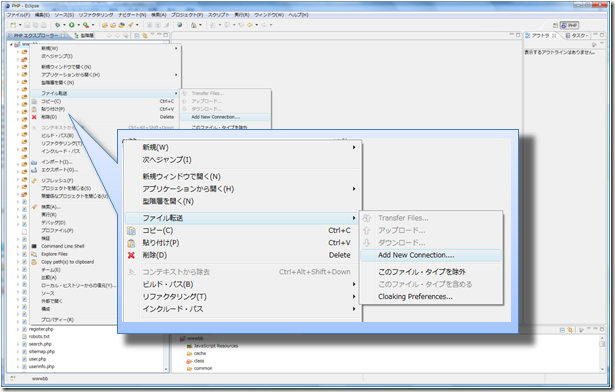This screenshot has height=392, width=615.
Task: Select the cache folder in bottom panel
Action: pos(200,353)
